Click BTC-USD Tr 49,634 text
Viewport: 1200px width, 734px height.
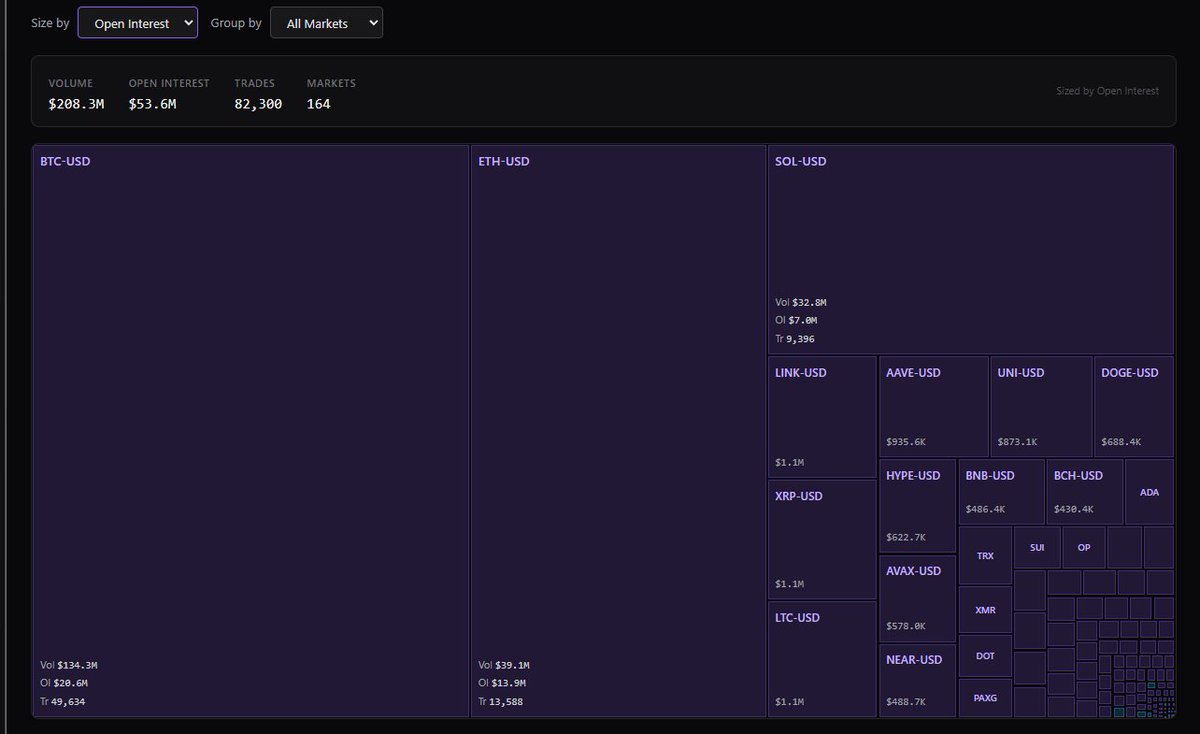63,701
